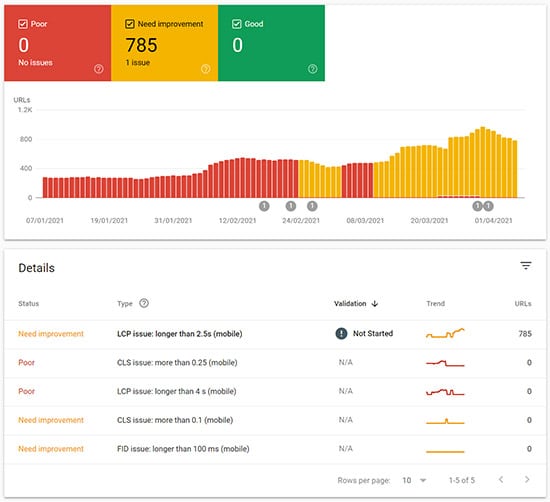Image resolution: width=550 pixels, height=502 pixels.
Task: Open FID issue longer than 100 ms row
Action: (275, 449)
